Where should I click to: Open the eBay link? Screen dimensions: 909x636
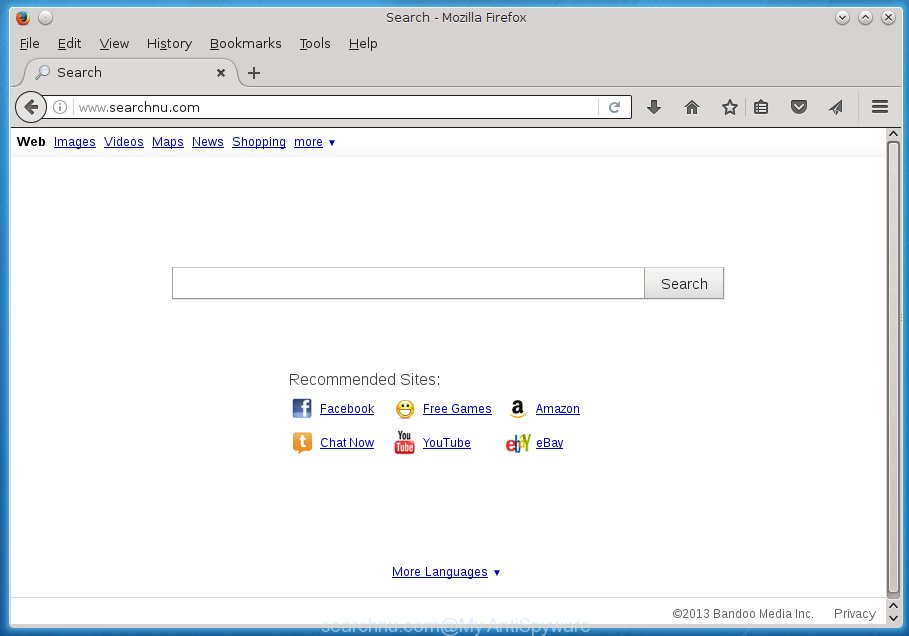549,443
